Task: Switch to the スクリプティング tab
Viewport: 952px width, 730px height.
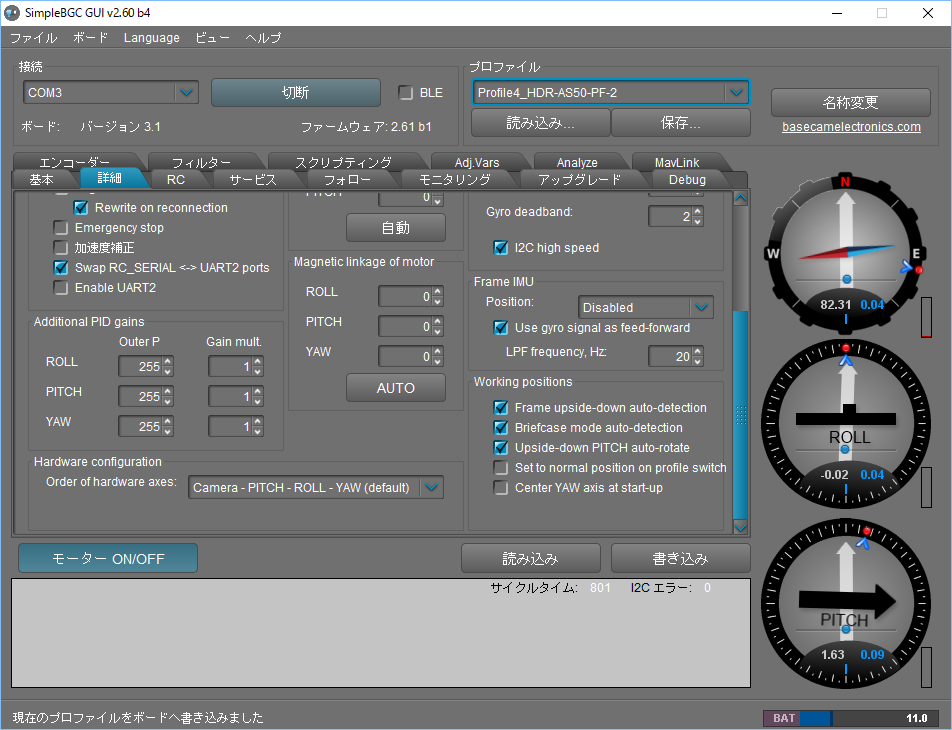Action: pos(343,162)
